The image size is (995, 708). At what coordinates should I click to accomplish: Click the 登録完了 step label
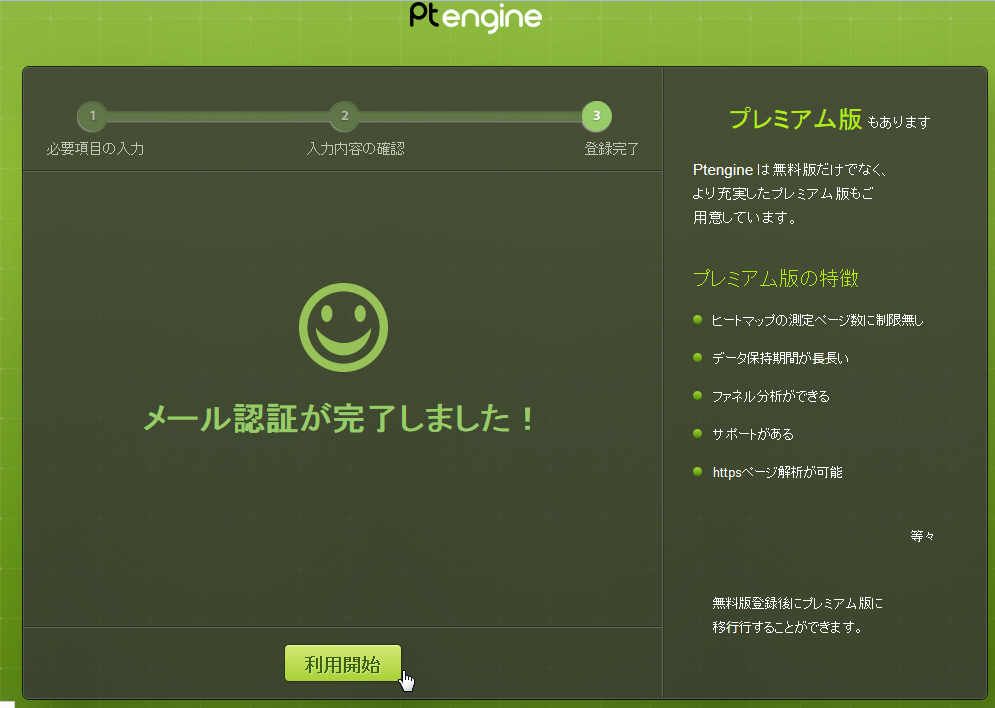(612, 149)
